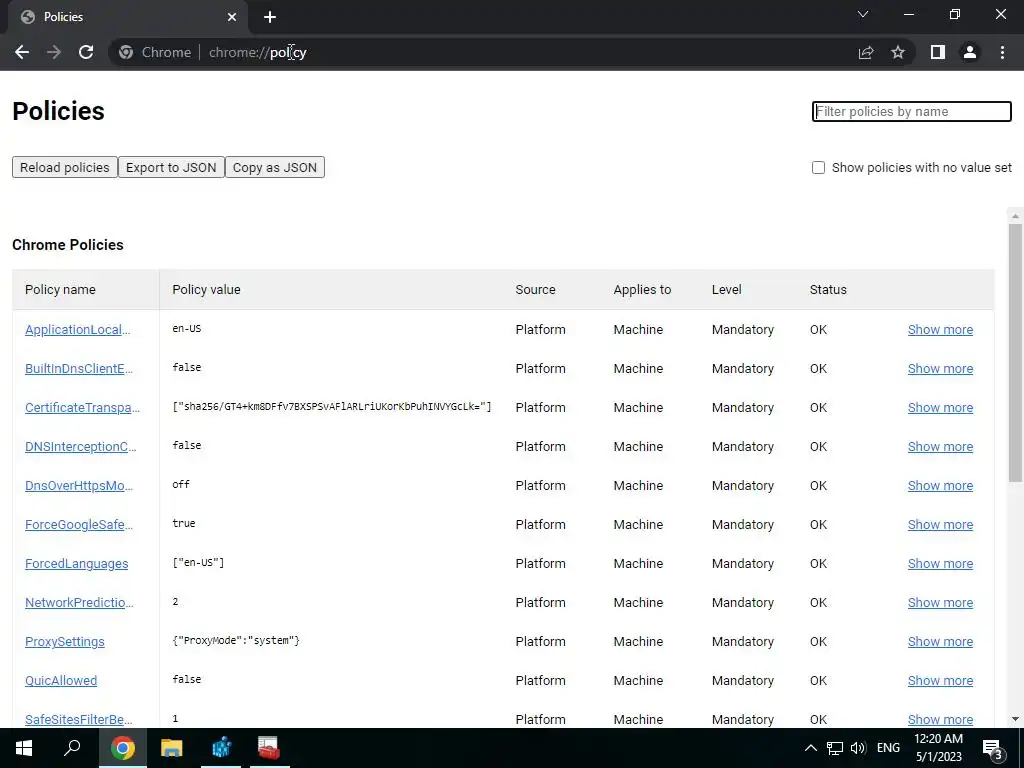This screenshot has height=768, width=1024.
Task: Bookmark this page with the star icon
Action: pos(898,52)
